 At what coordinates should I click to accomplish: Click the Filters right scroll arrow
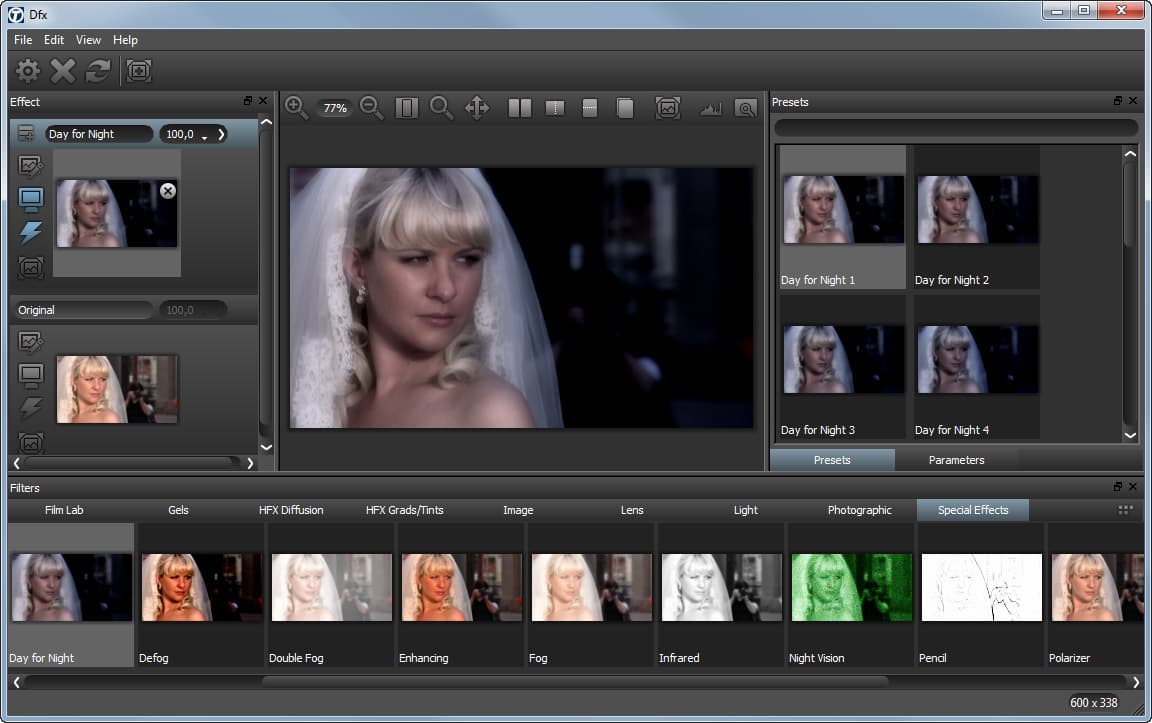[1136, 683]
